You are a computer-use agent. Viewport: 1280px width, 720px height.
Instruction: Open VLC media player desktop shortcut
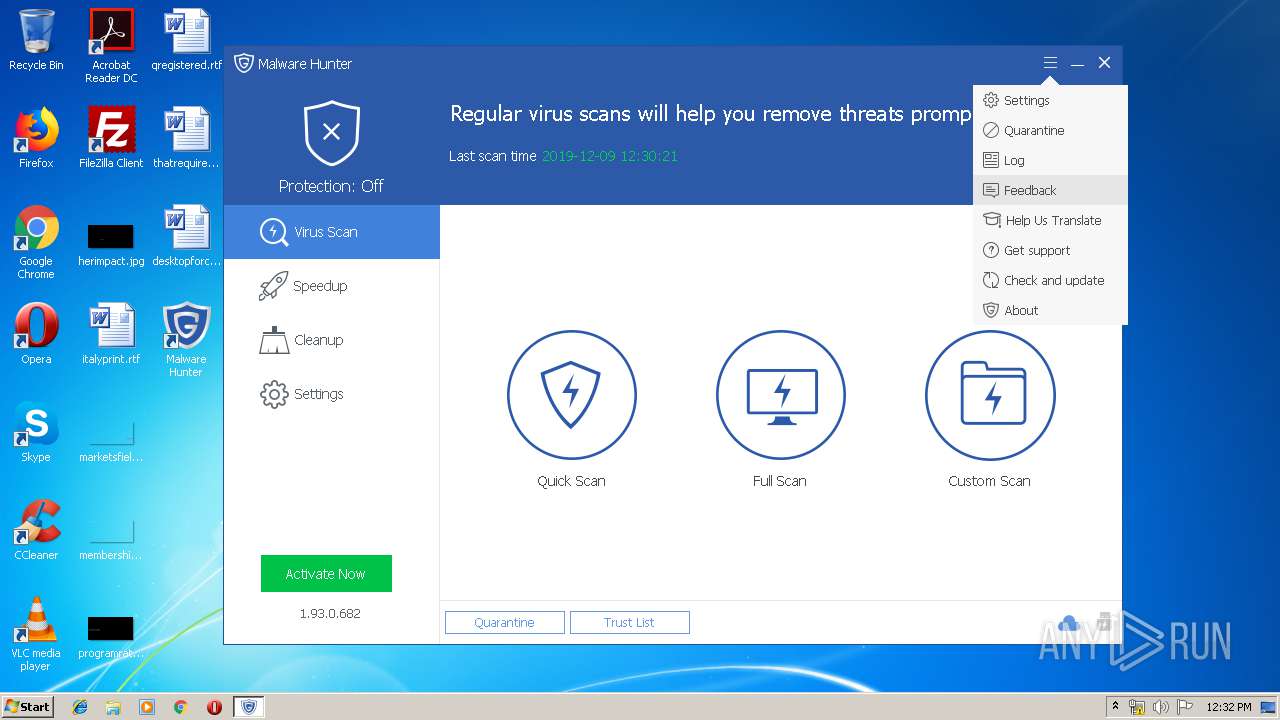pyautogui.click(x=36, y=634)
